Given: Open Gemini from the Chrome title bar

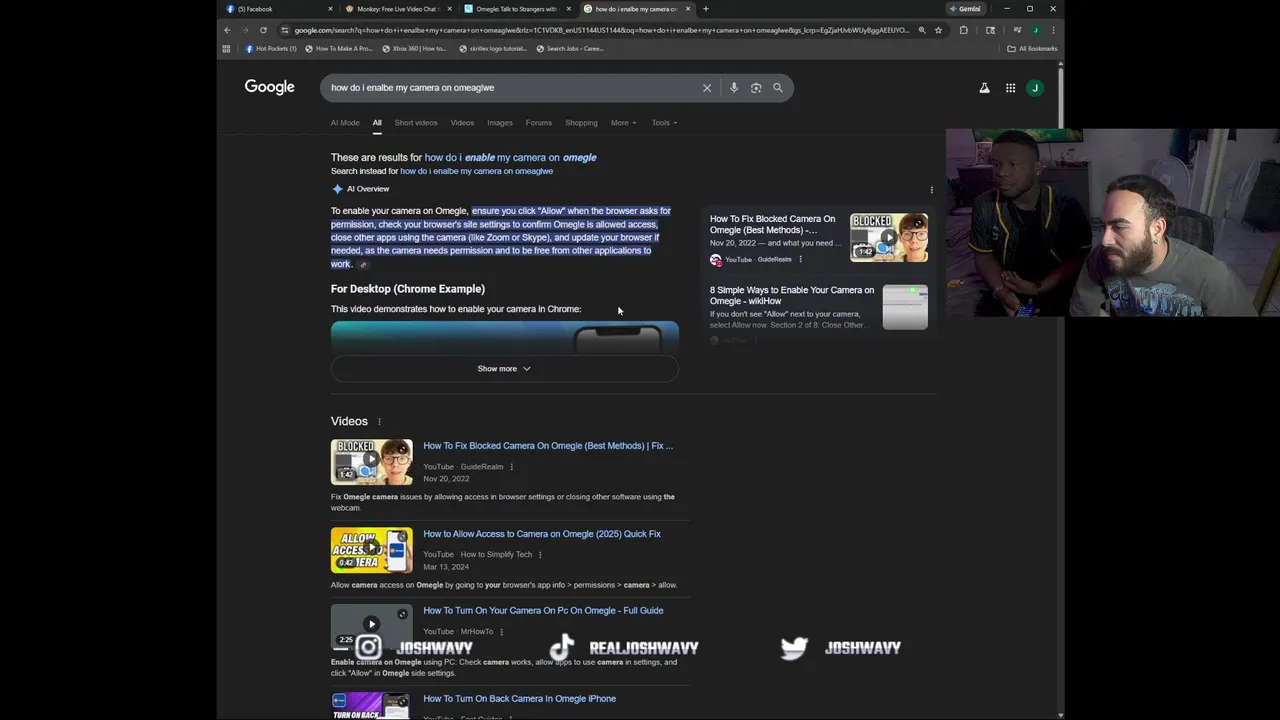Looking at the screenshot, I should coord(965,9).
